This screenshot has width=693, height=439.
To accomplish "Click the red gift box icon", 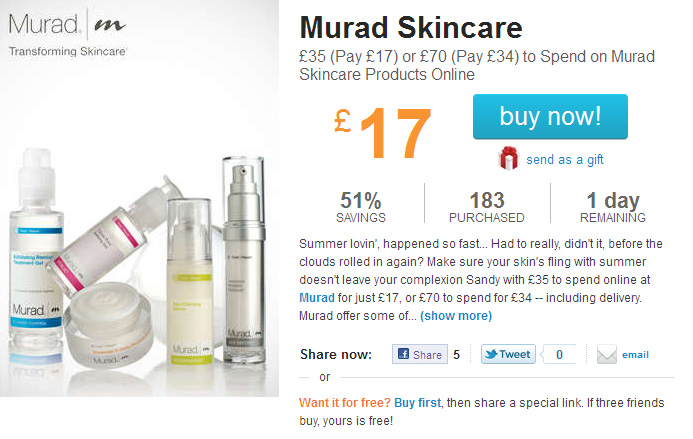I will tap(508, 158).
